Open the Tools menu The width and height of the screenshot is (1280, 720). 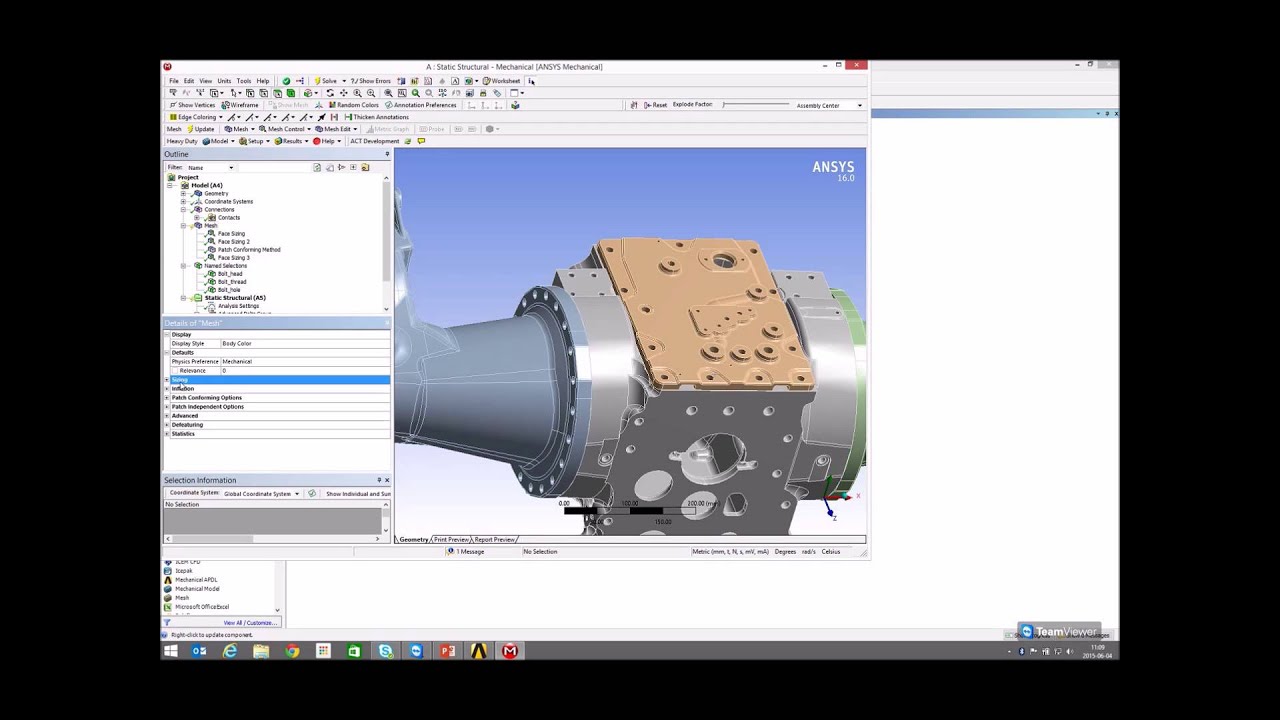pyautogui.click(x=243, y=81)
